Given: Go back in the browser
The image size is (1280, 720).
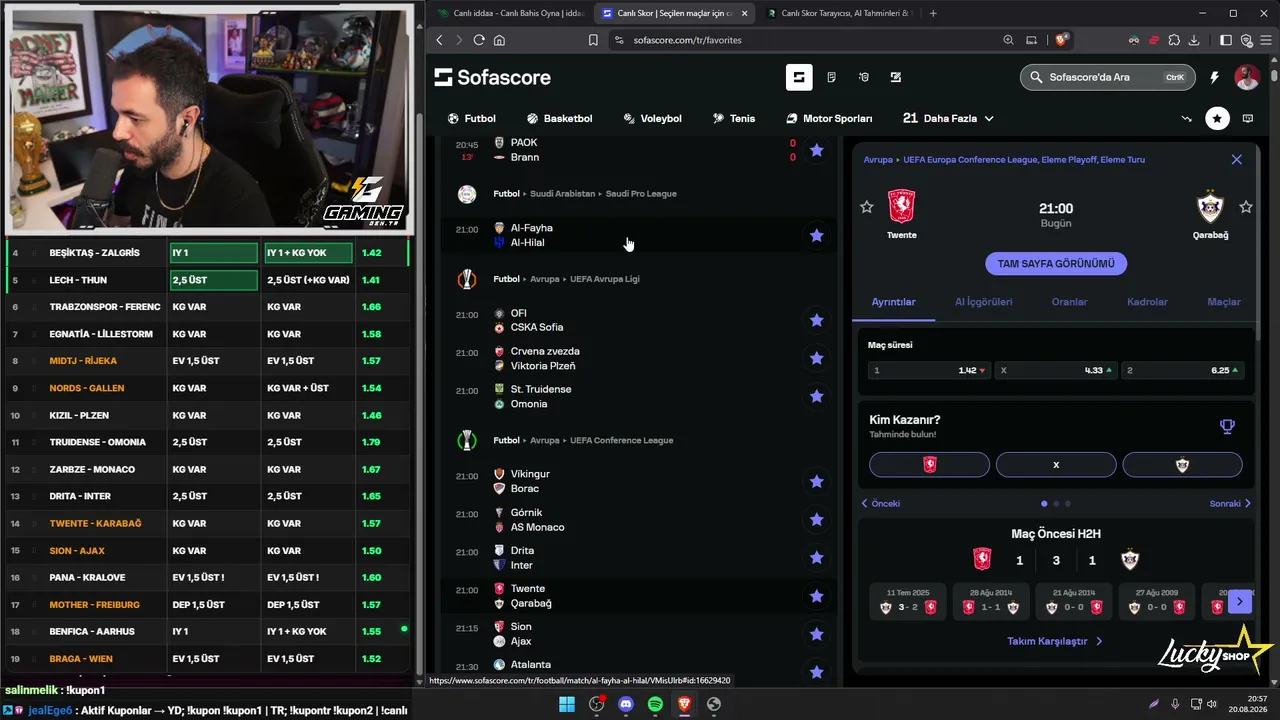Looking at the screenshot, I should pyautogui.click(x=439, y=40).
